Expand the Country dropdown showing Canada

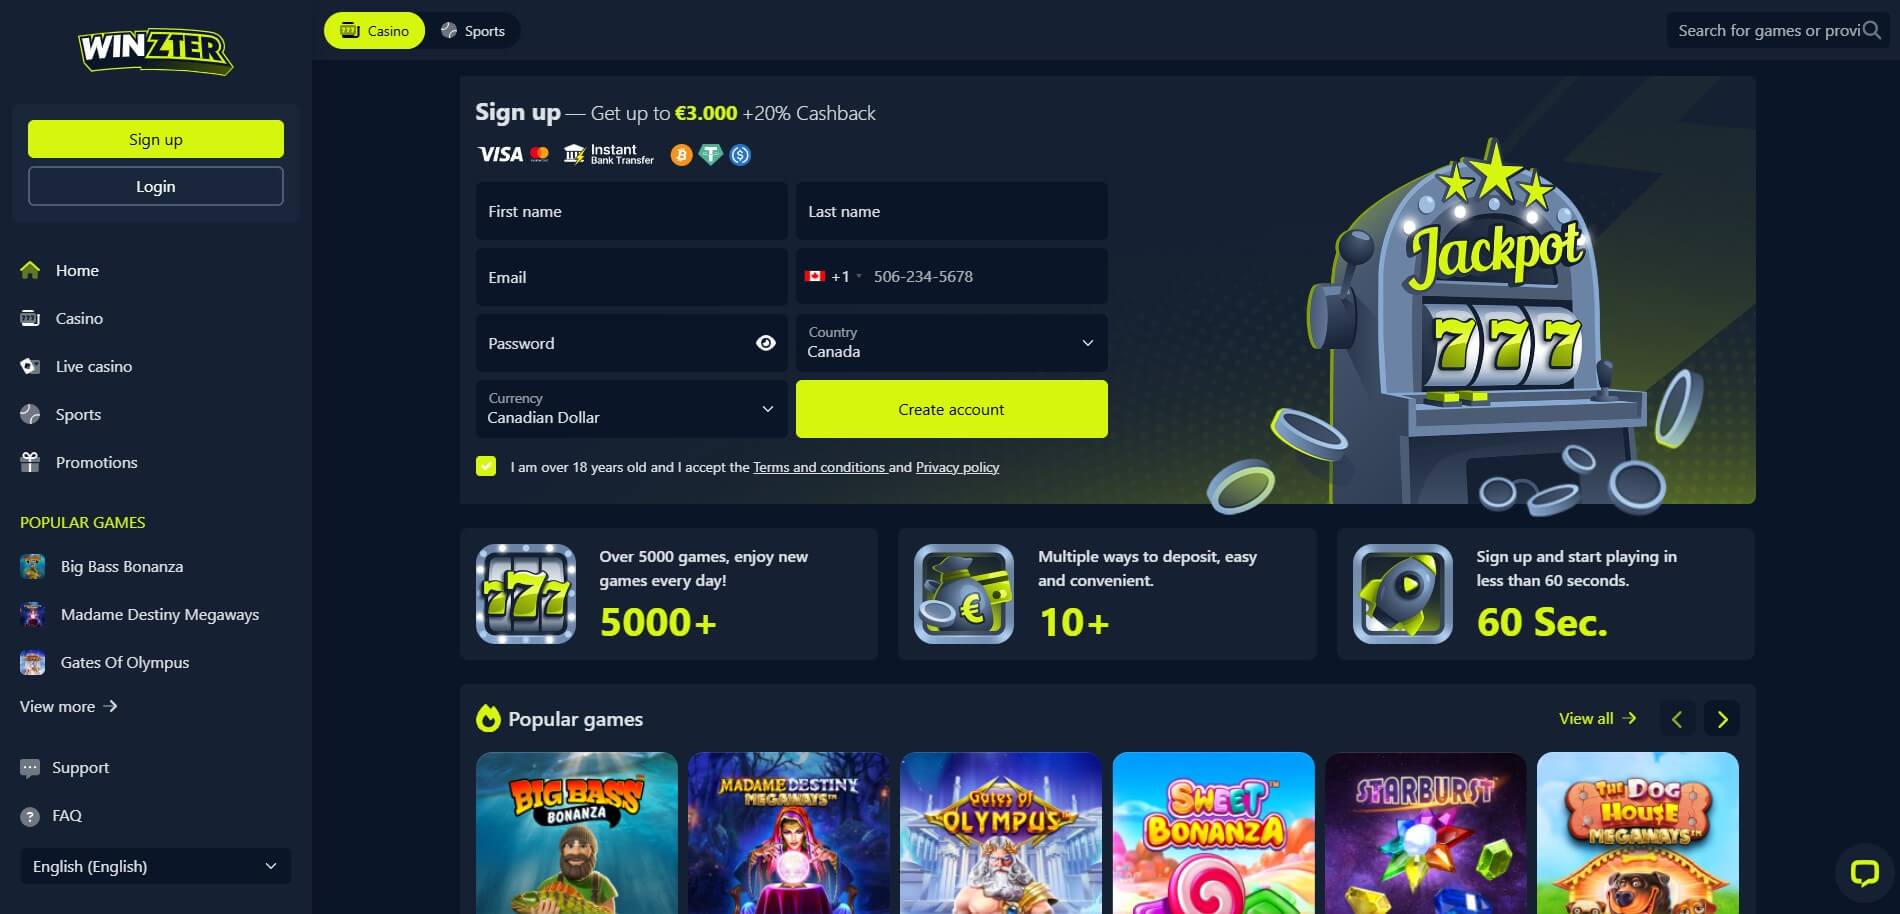(x=951, y=343)
